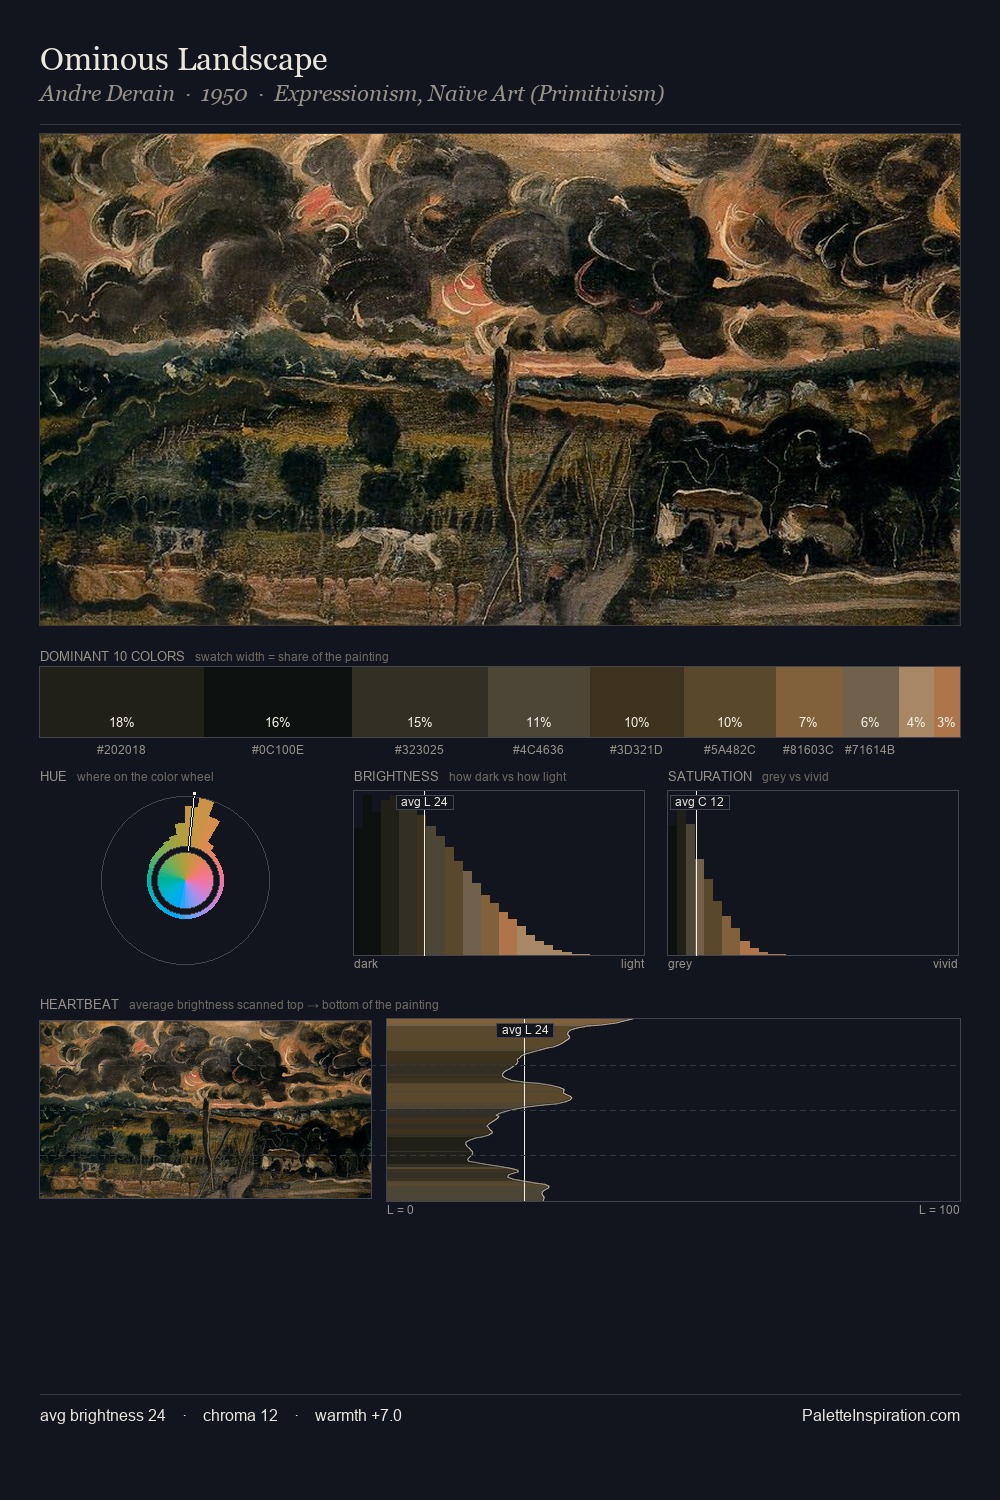Select the 3% orange-brown swatch
The width and height of the screenshot is (1000, 1500).
pos(947,702)
